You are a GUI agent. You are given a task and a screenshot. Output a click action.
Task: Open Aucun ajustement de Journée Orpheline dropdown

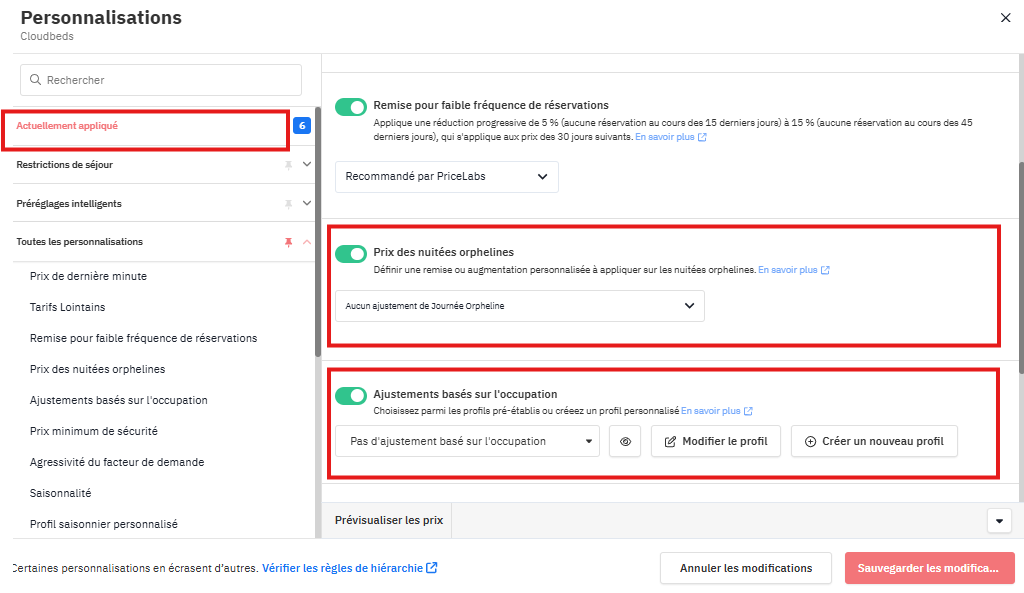tap(519, 306)
